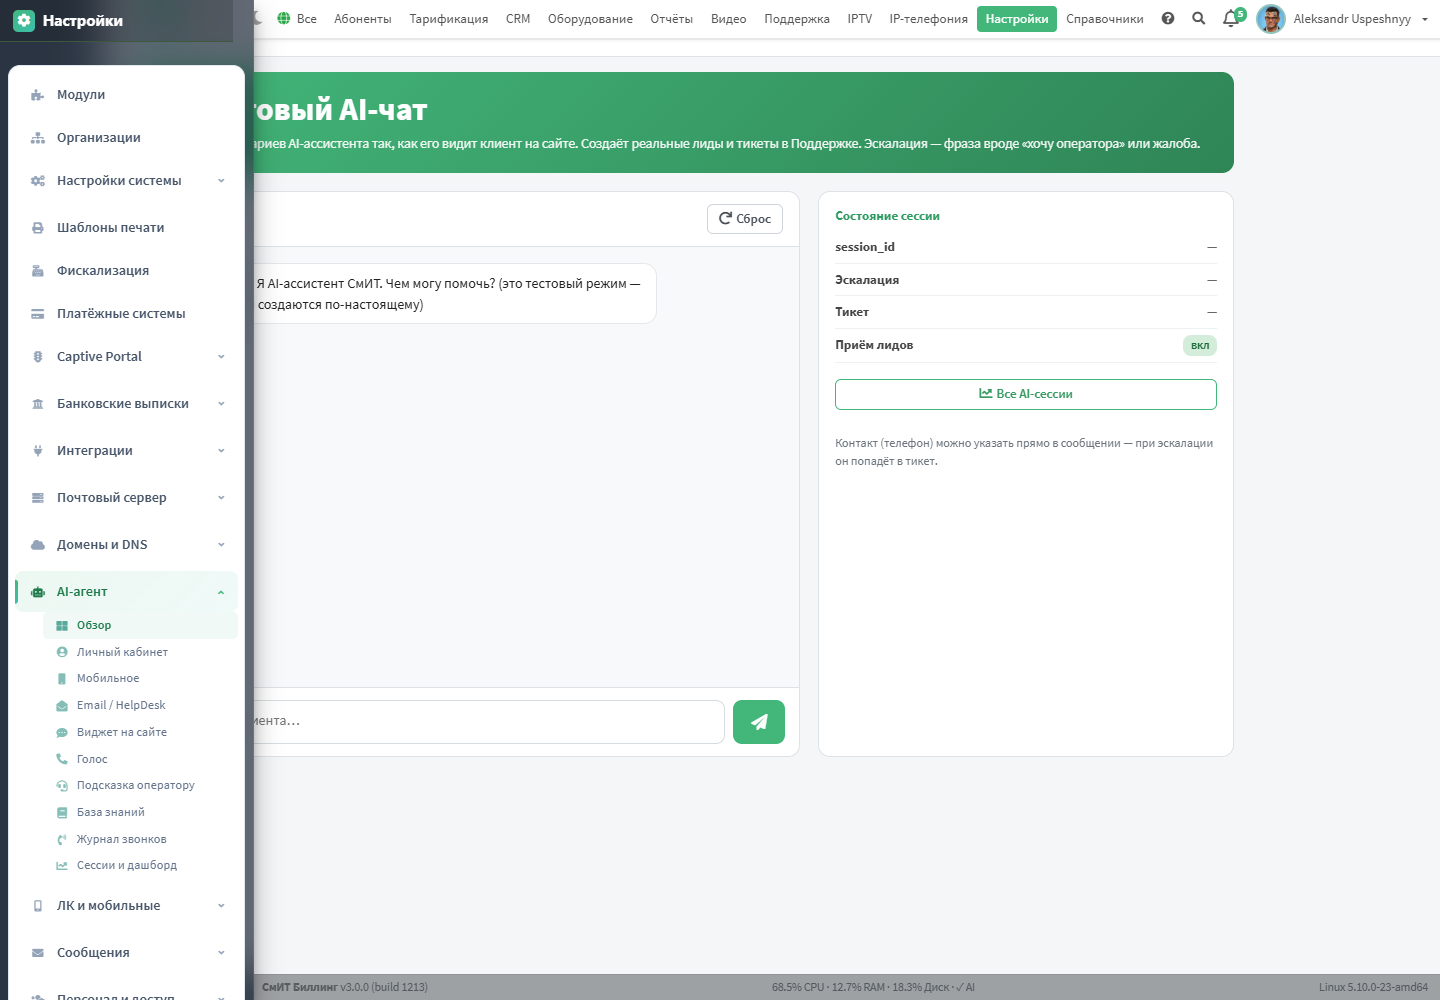Click the chat bubble icon for Виджет на сайте
The image size is (1440, 1000).
point(62,732)
